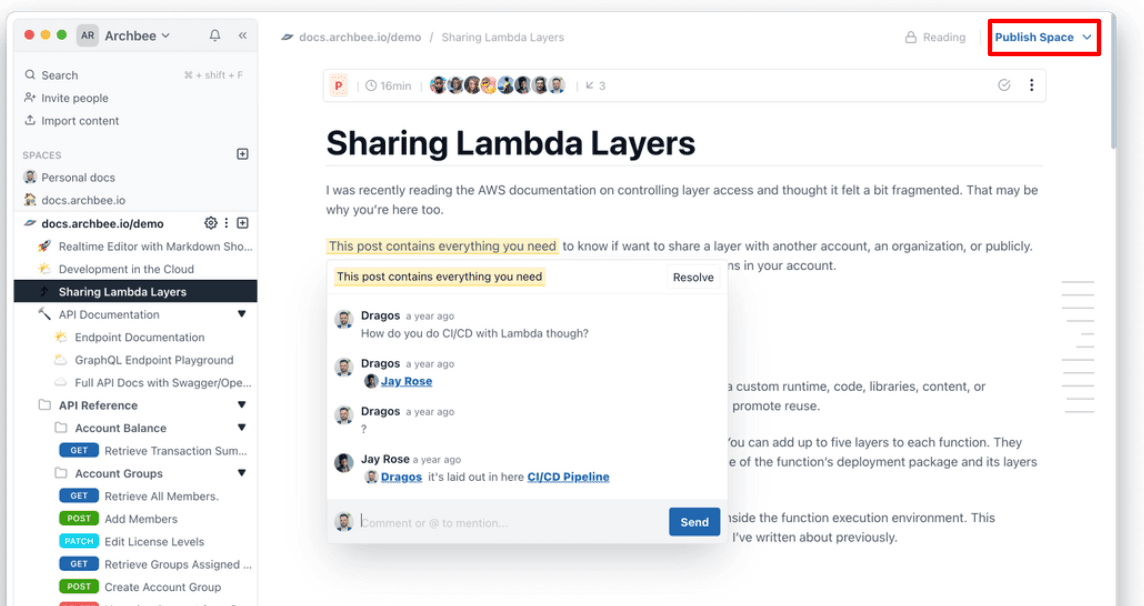Image resolution: width=1144 pixels, height=606 pixels.
Task: Send the comment with Send button
Action: click(694, 522)
